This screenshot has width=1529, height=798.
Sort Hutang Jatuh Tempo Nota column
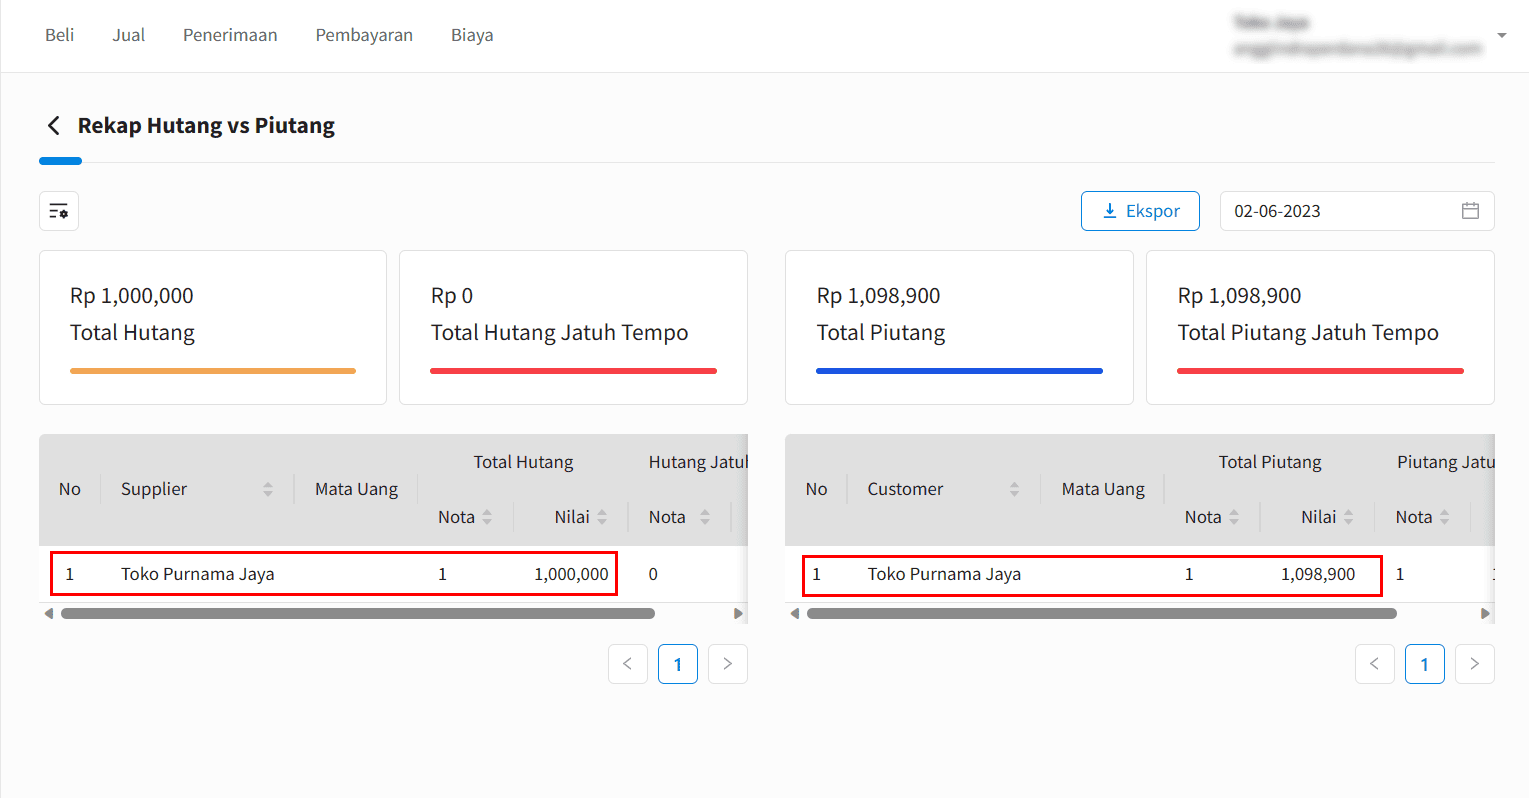point(705,517)
